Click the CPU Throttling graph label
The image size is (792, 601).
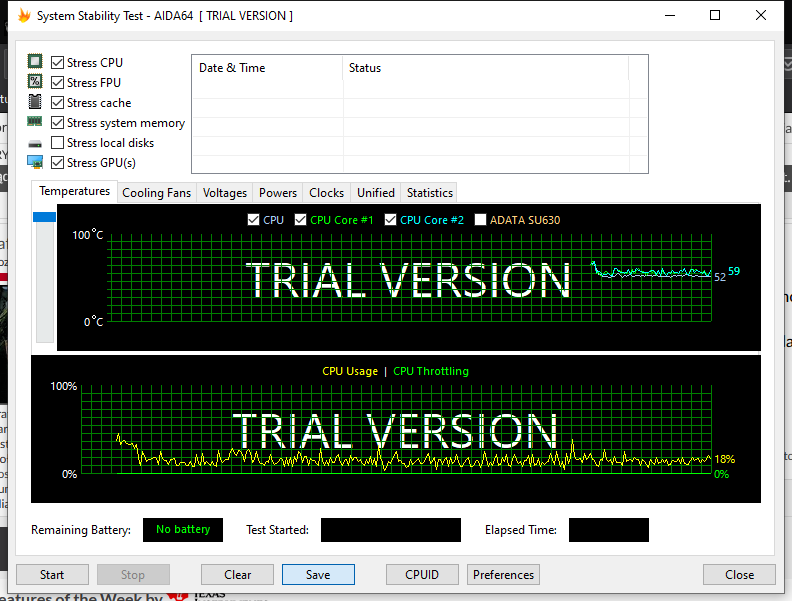click(x=431, y=371)
